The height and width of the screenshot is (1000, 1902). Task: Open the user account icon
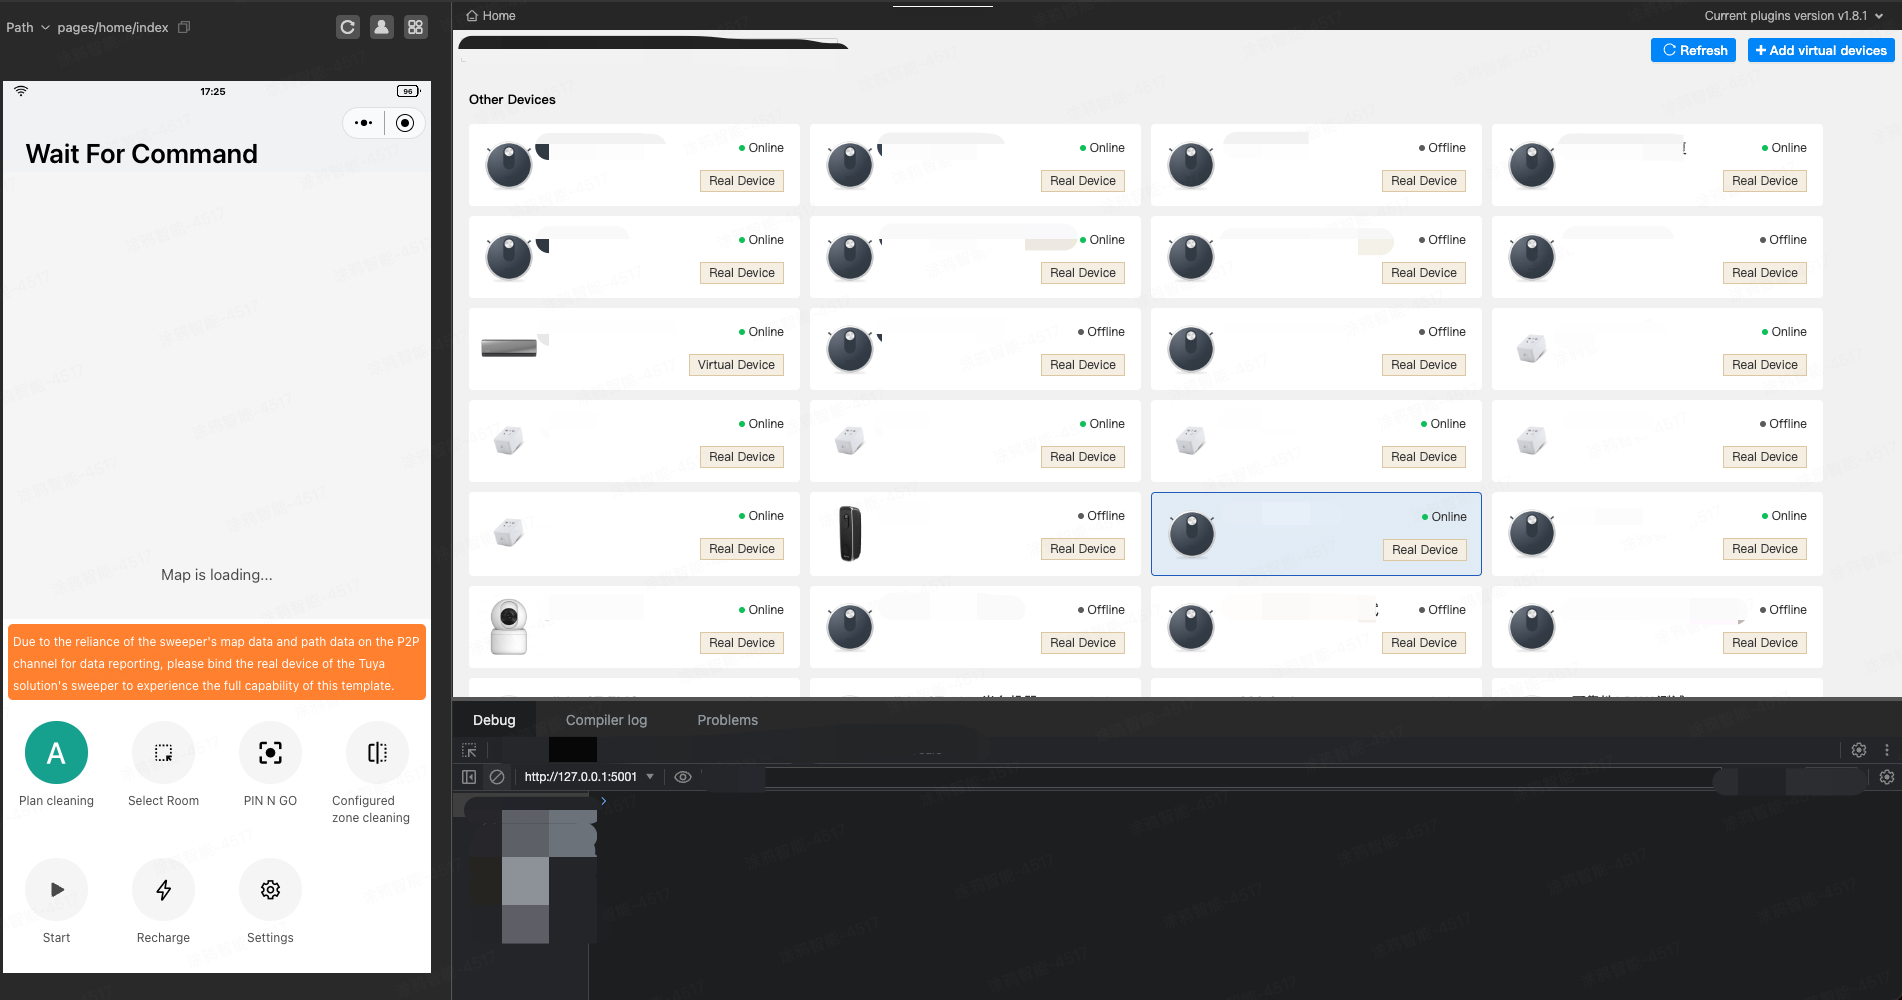coord(381,27)
